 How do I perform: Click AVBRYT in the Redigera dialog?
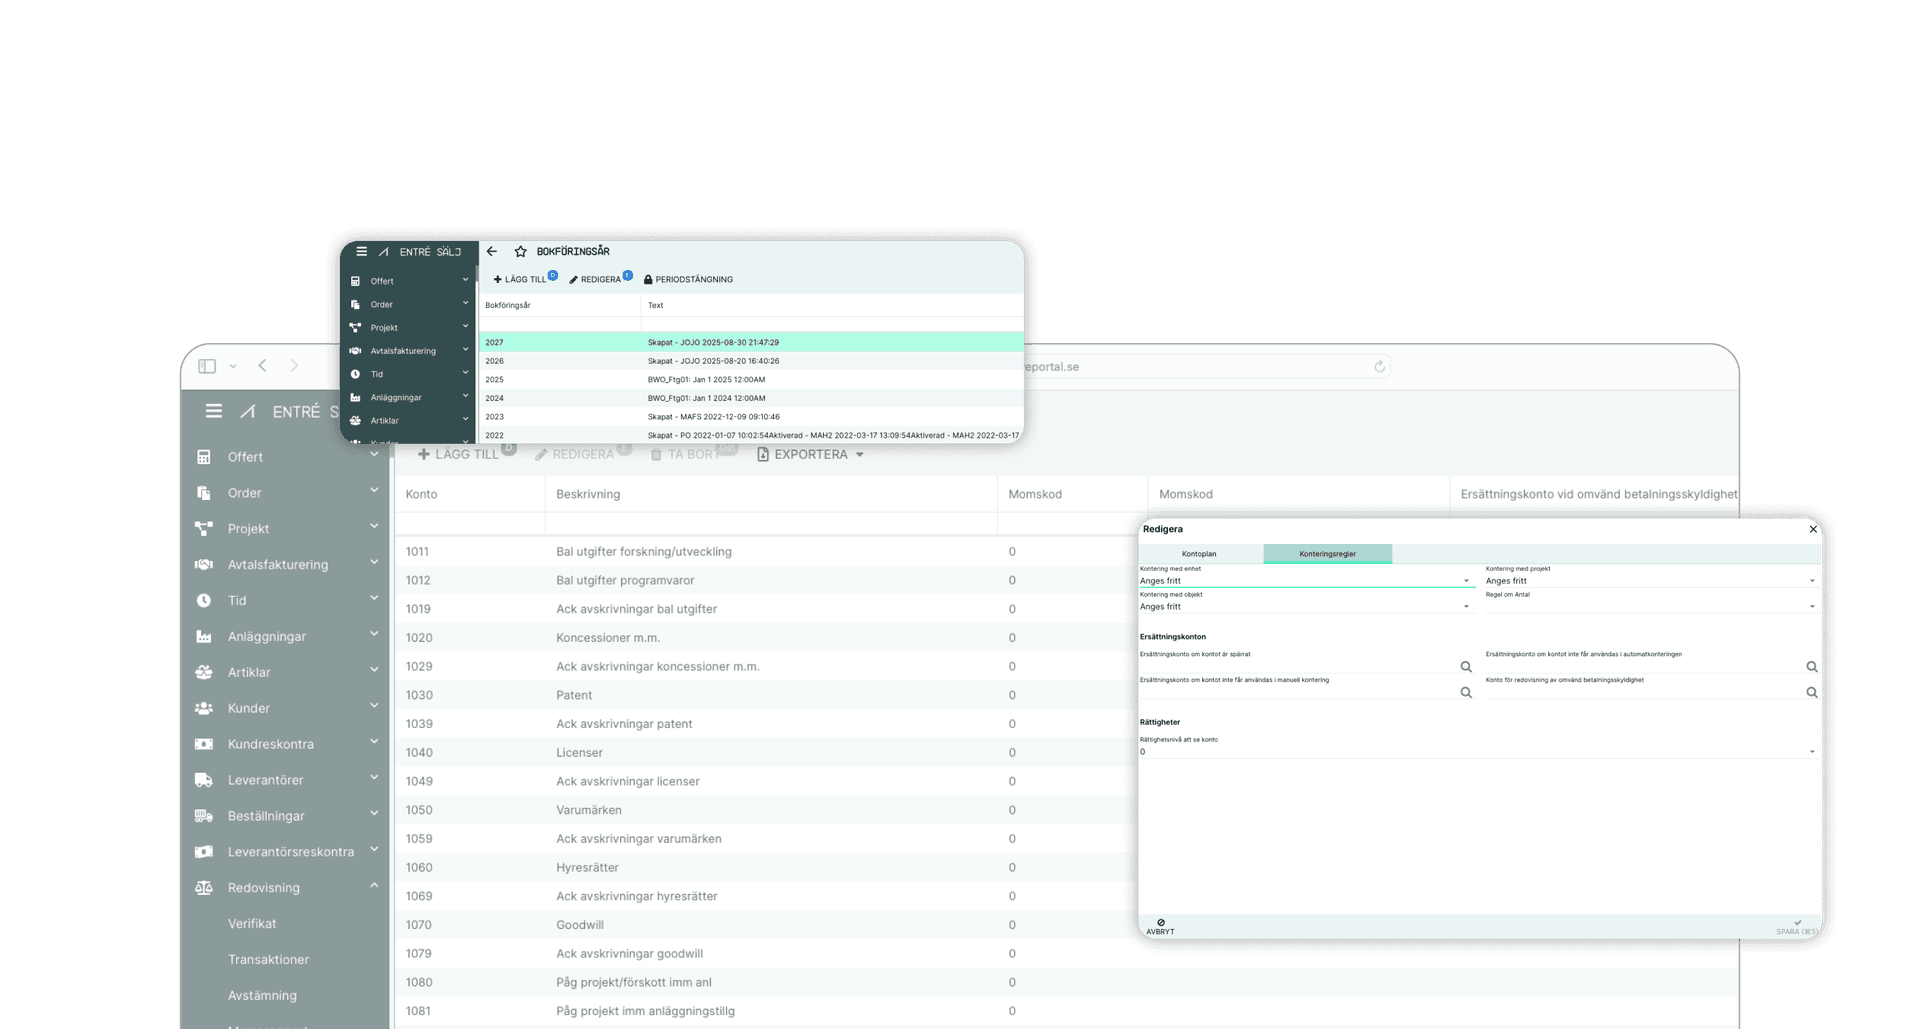pyautogui.click(x=1160, y=927)
